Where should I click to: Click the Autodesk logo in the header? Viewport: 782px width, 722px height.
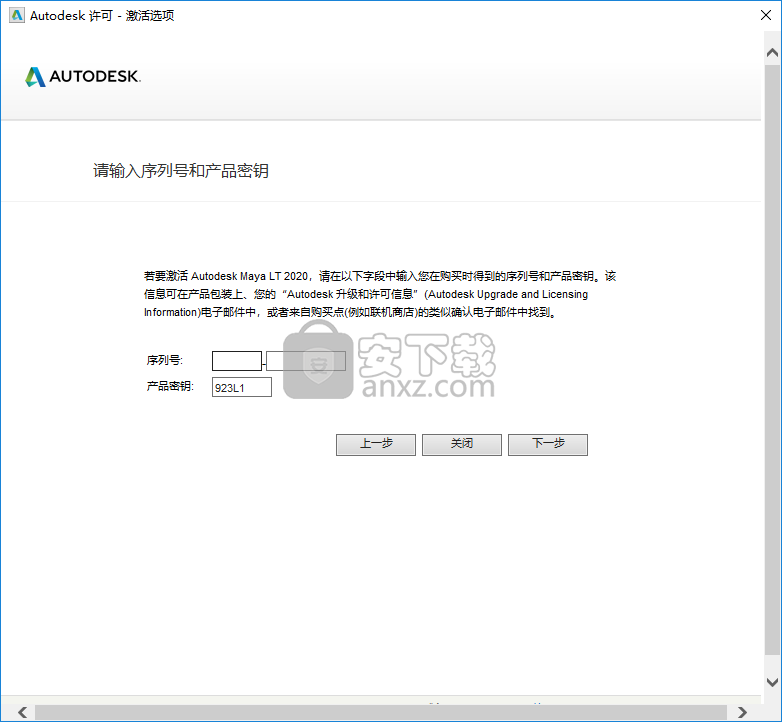click(83, 77)
